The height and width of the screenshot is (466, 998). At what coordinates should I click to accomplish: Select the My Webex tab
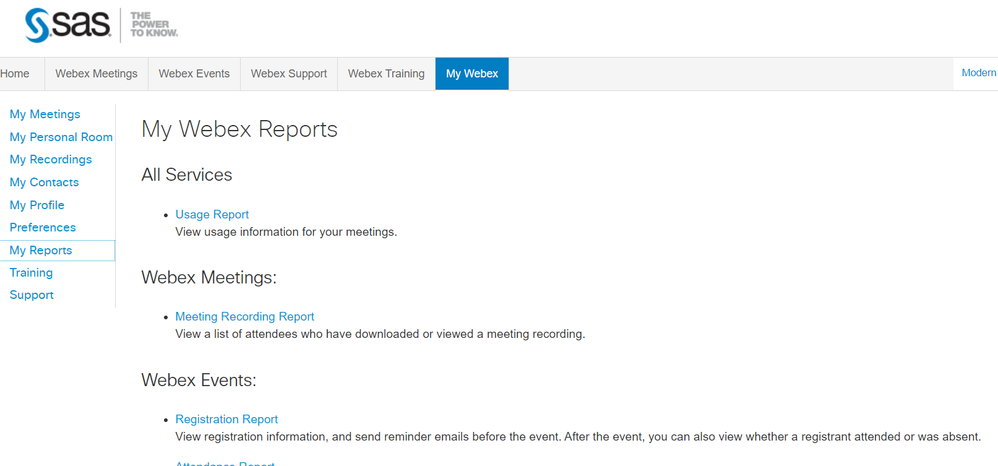click(x=472, y=74)
